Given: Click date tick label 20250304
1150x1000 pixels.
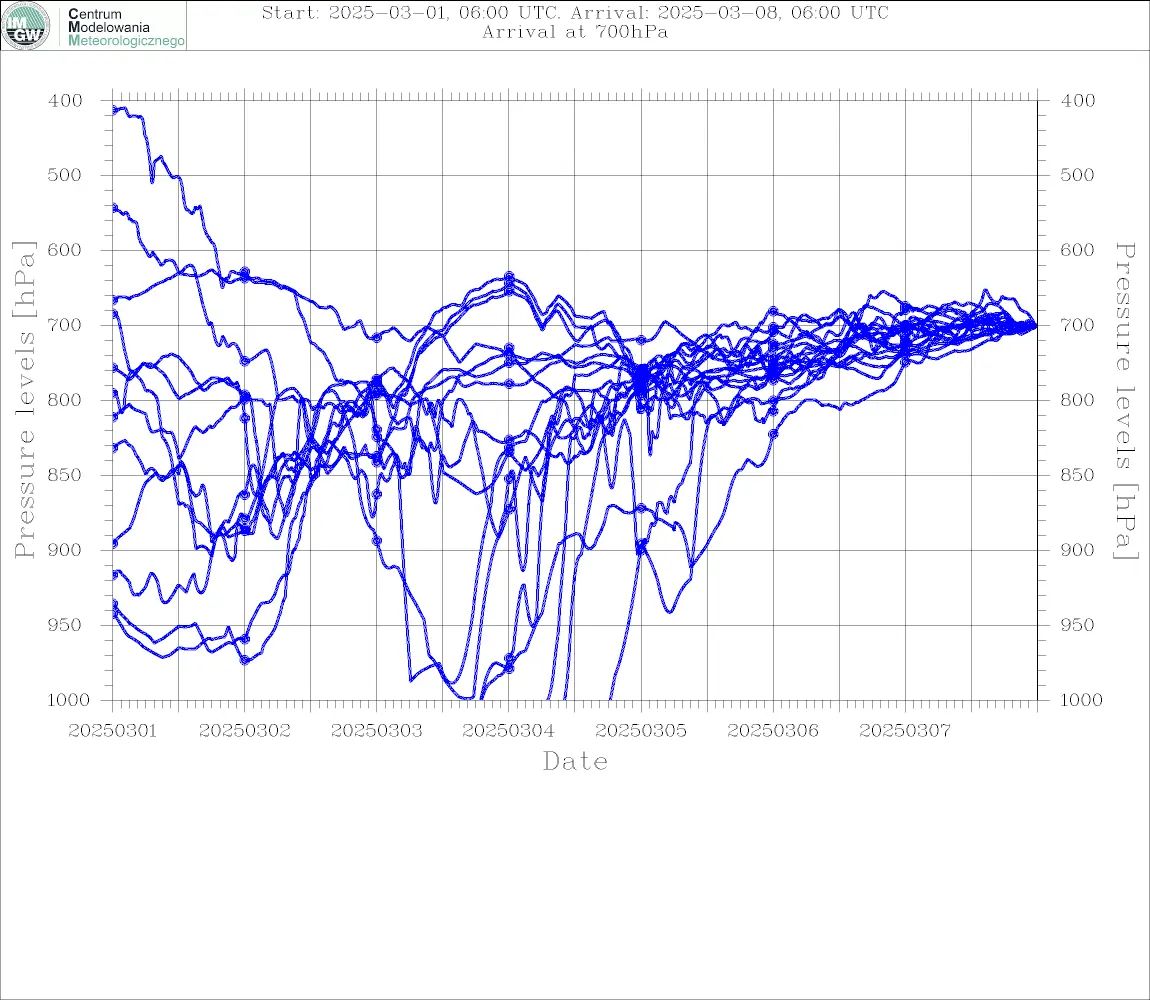Looking at the screenshot, I should coord(509,731).
